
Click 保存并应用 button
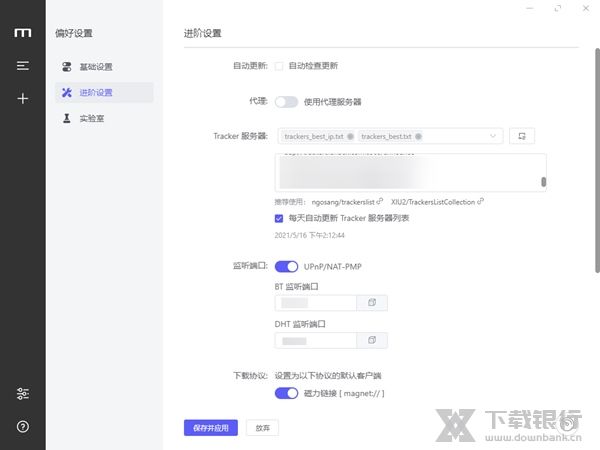(211, 428)
